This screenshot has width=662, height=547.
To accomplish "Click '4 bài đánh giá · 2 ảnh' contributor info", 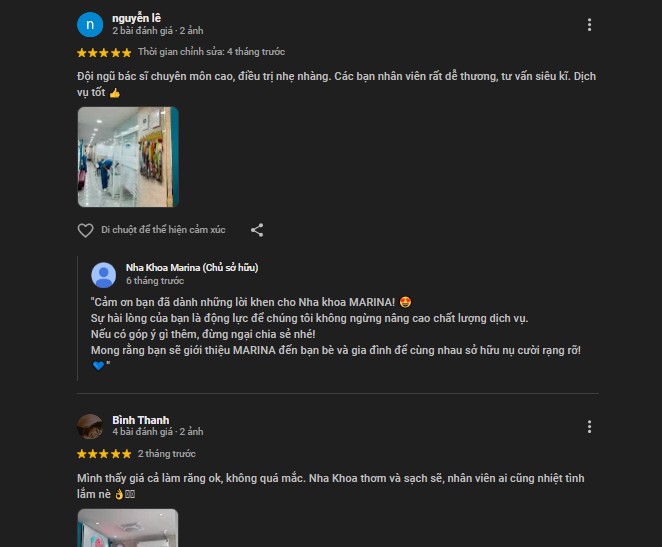I will pyautogui.click(x=158, y=432).
